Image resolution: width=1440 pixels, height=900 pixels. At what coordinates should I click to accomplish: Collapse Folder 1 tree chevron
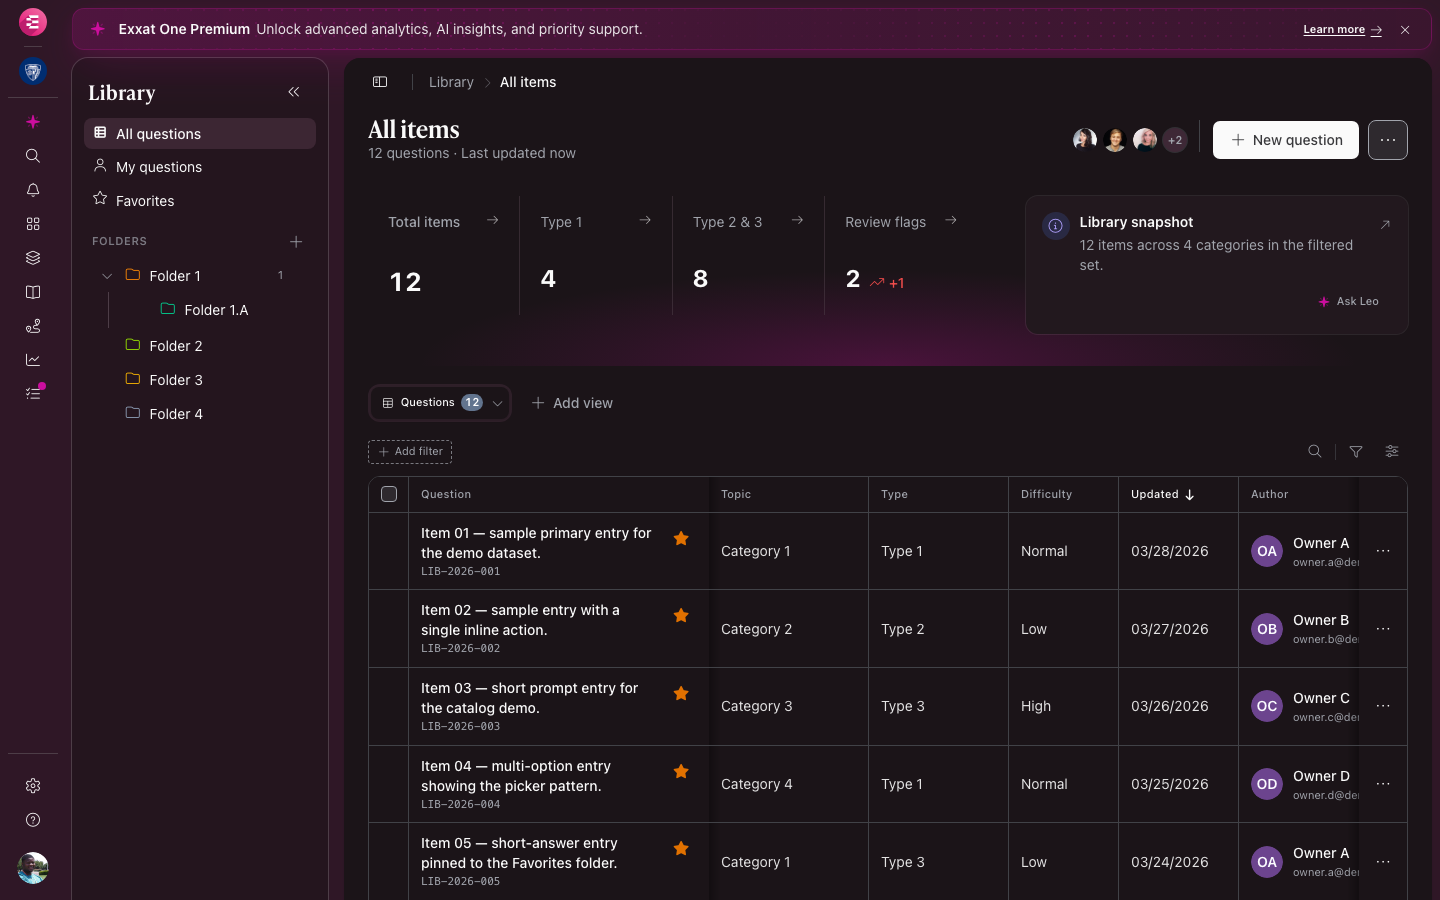coord(107,276)
